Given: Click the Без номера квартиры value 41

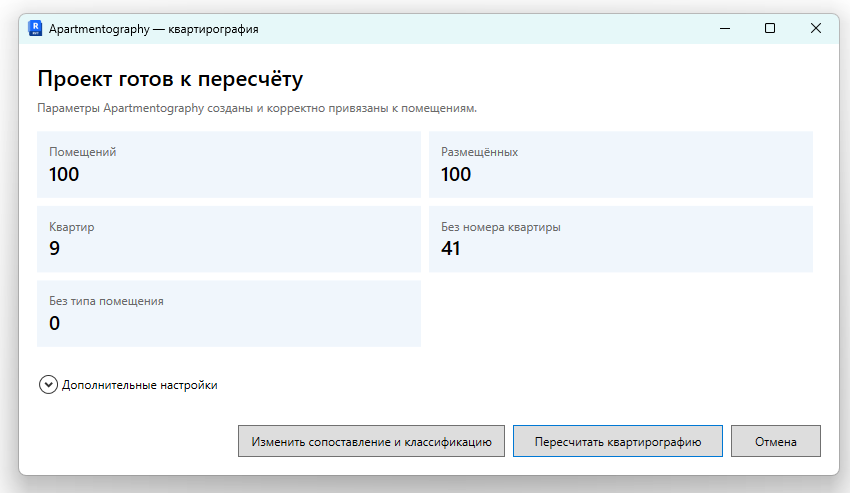Looking at the screenshot, I should point(450,248).
